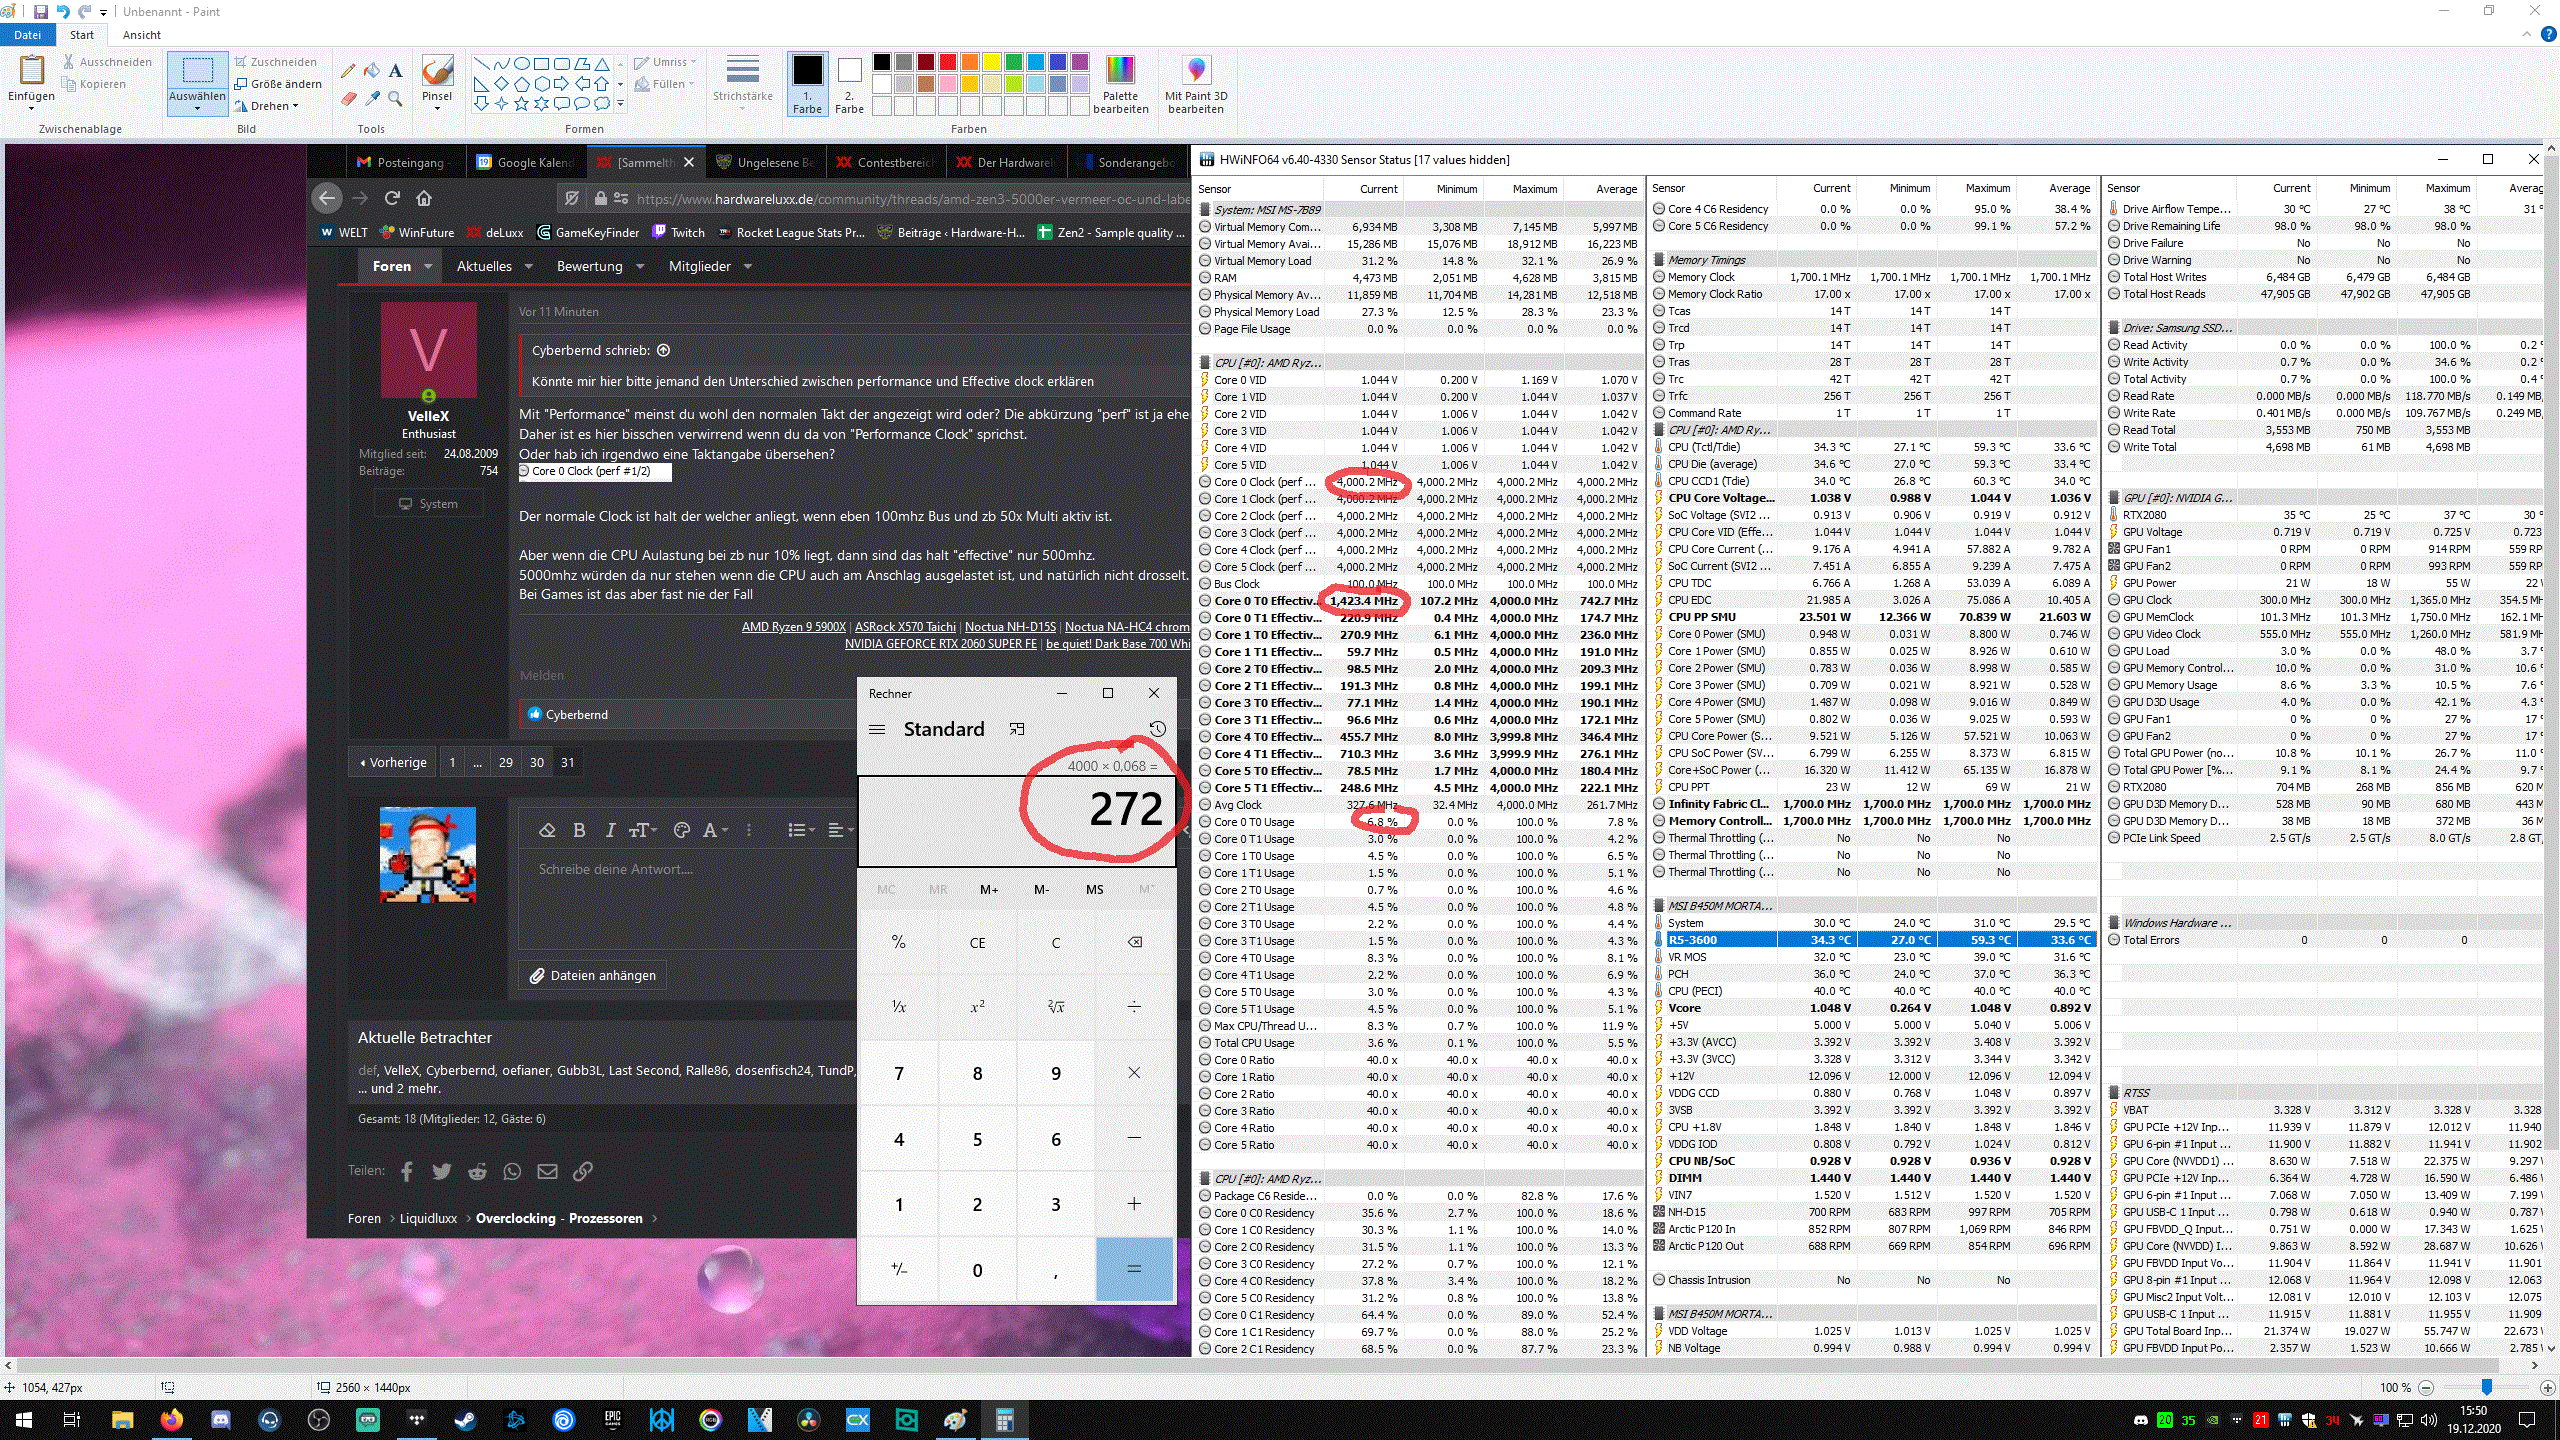Click calculator backspace key

(x=1134, y=942)
